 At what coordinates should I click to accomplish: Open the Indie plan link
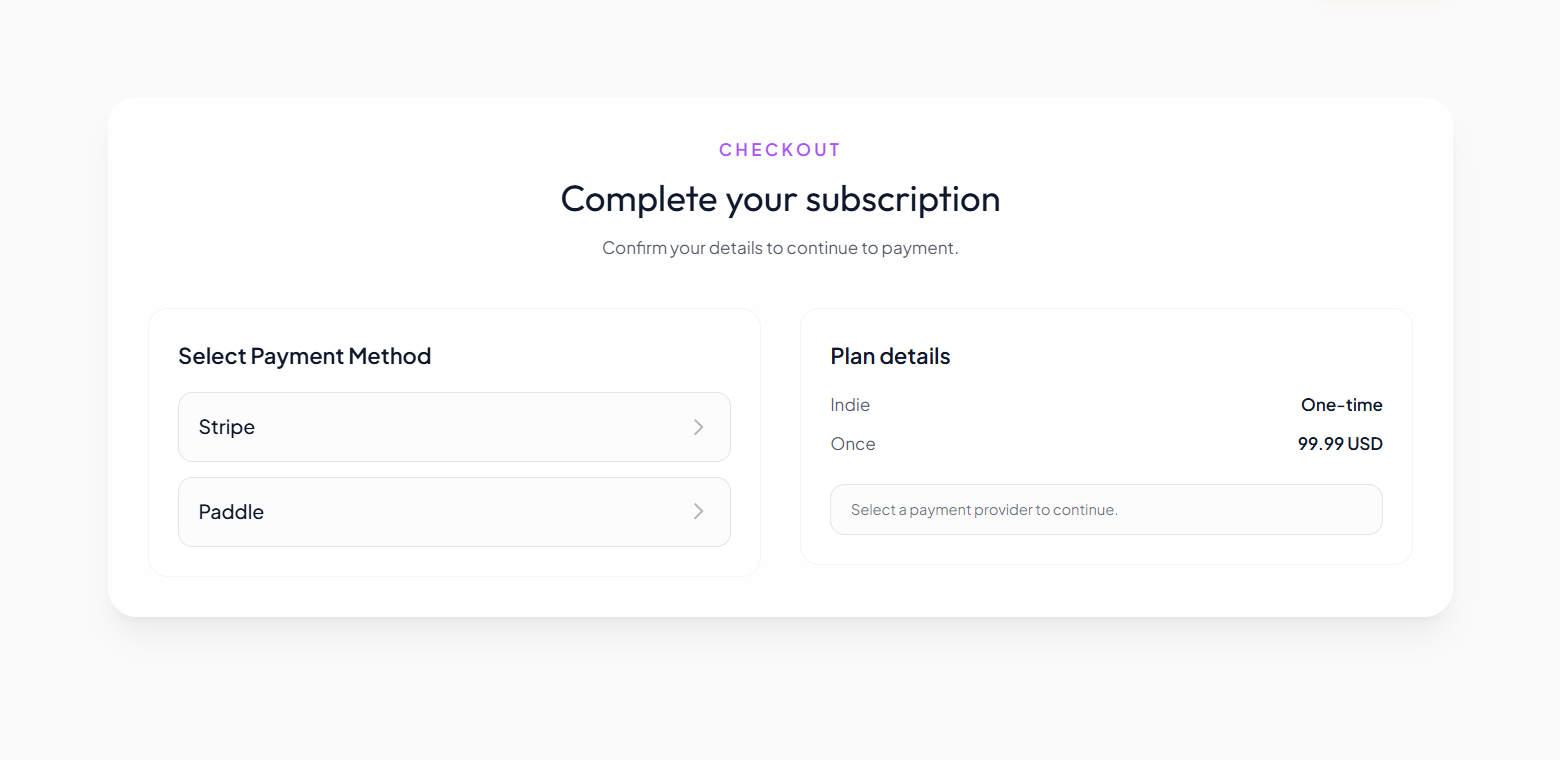849,404
